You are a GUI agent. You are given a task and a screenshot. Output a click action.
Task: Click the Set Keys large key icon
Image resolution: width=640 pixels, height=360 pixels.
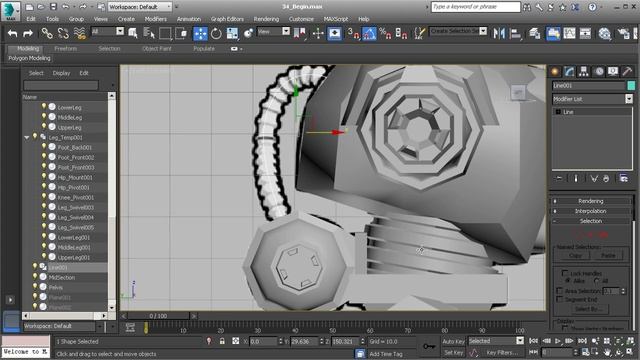pos(429,346)
